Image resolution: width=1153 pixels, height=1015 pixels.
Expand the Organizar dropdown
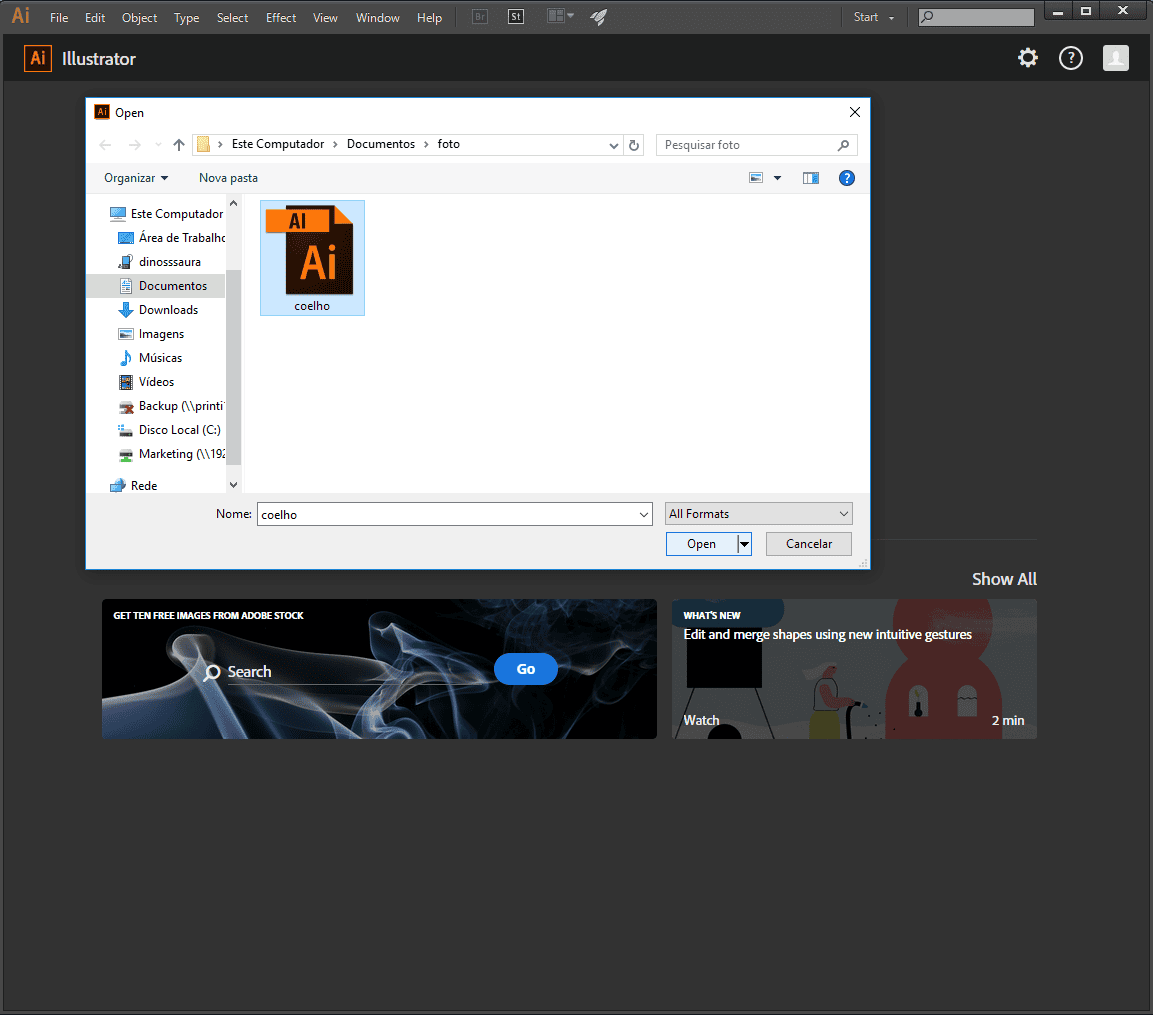coord(136,178)
